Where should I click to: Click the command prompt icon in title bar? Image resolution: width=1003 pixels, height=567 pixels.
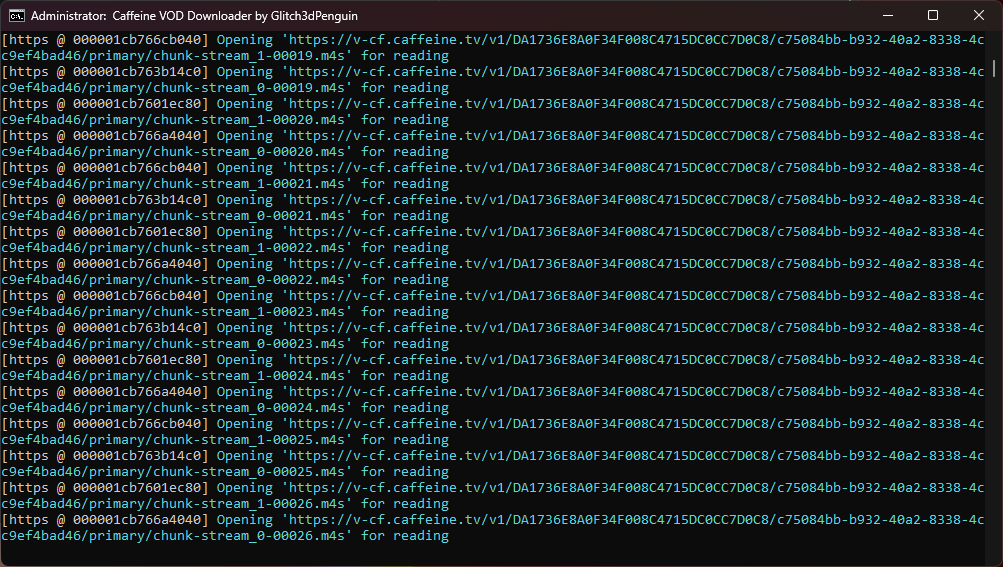(17, 15)
